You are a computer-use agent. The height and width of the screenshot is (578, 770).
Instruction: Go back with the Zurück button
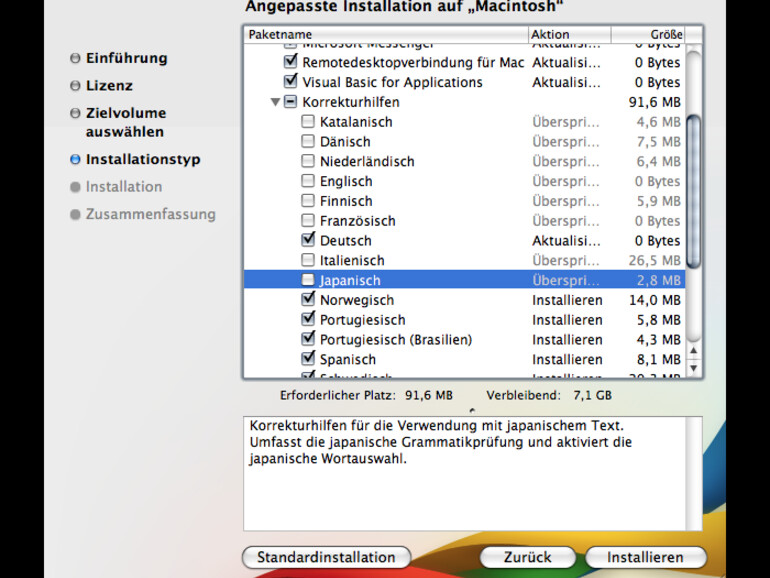pos(527,557)
